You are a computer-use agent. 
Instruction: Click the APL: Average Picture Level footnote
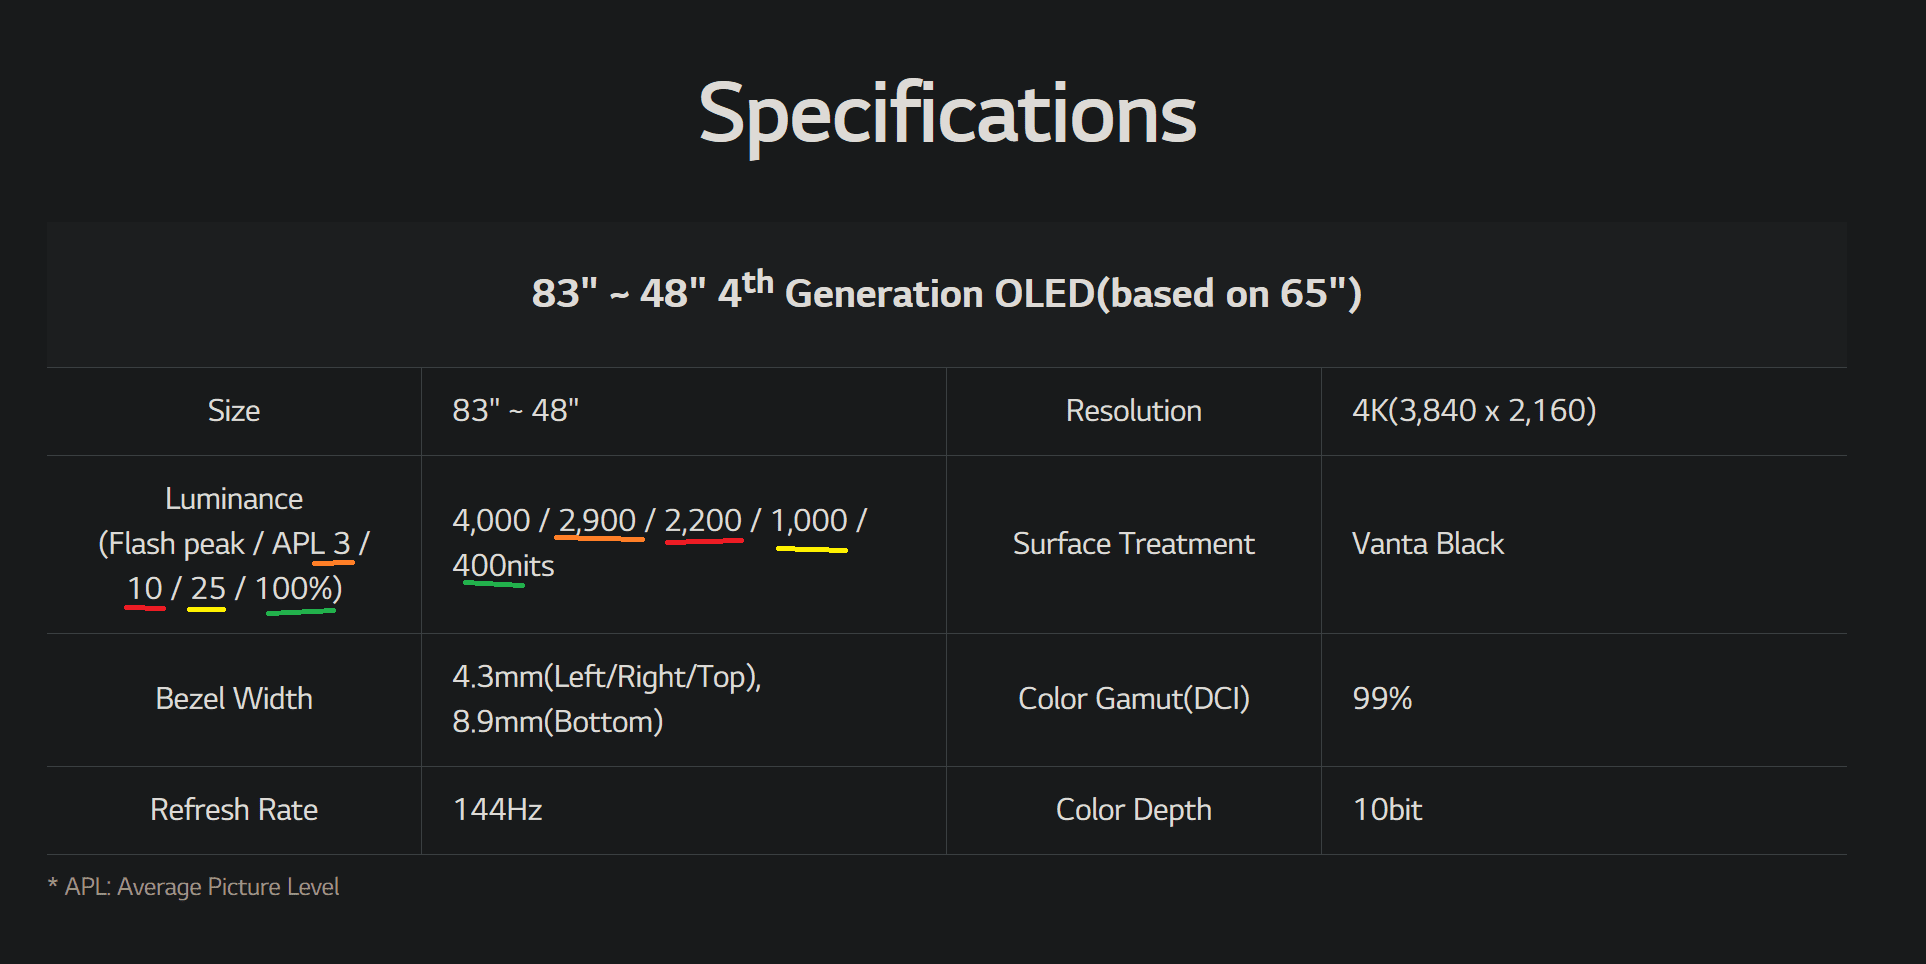pyautogui.click(x=201, y=887)
